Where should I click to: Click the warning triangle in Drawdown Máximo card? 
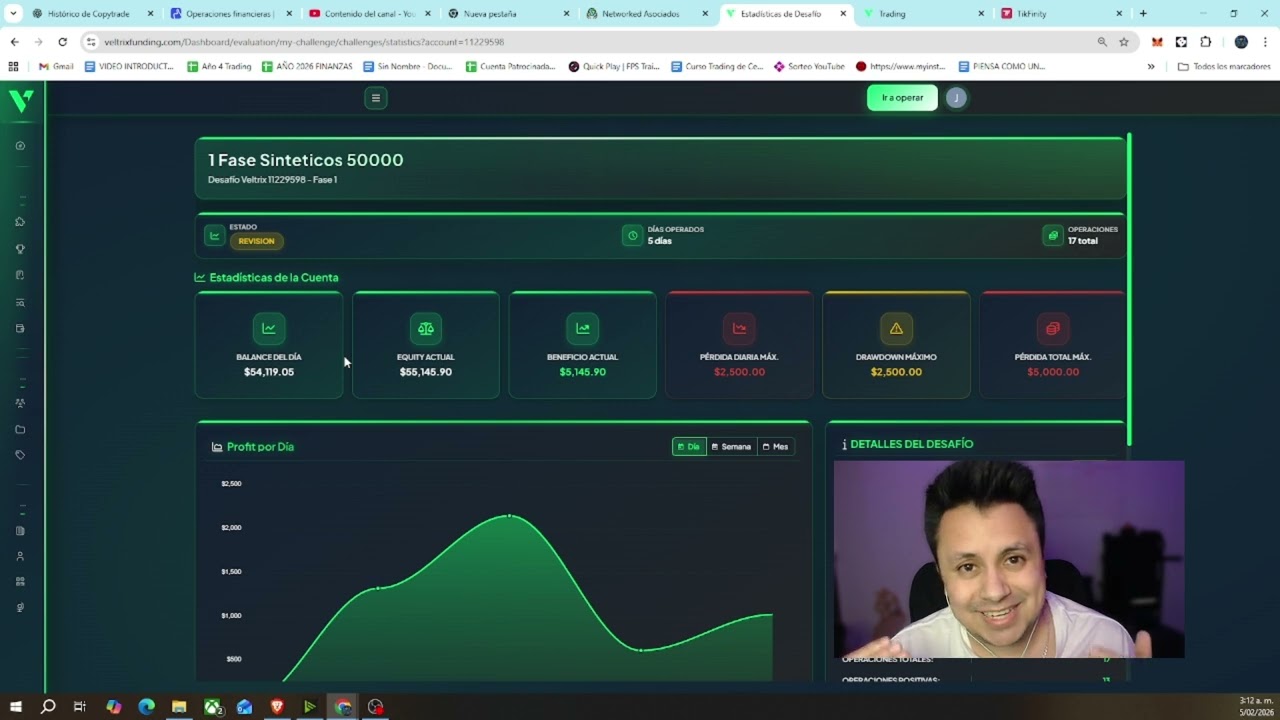896,328
